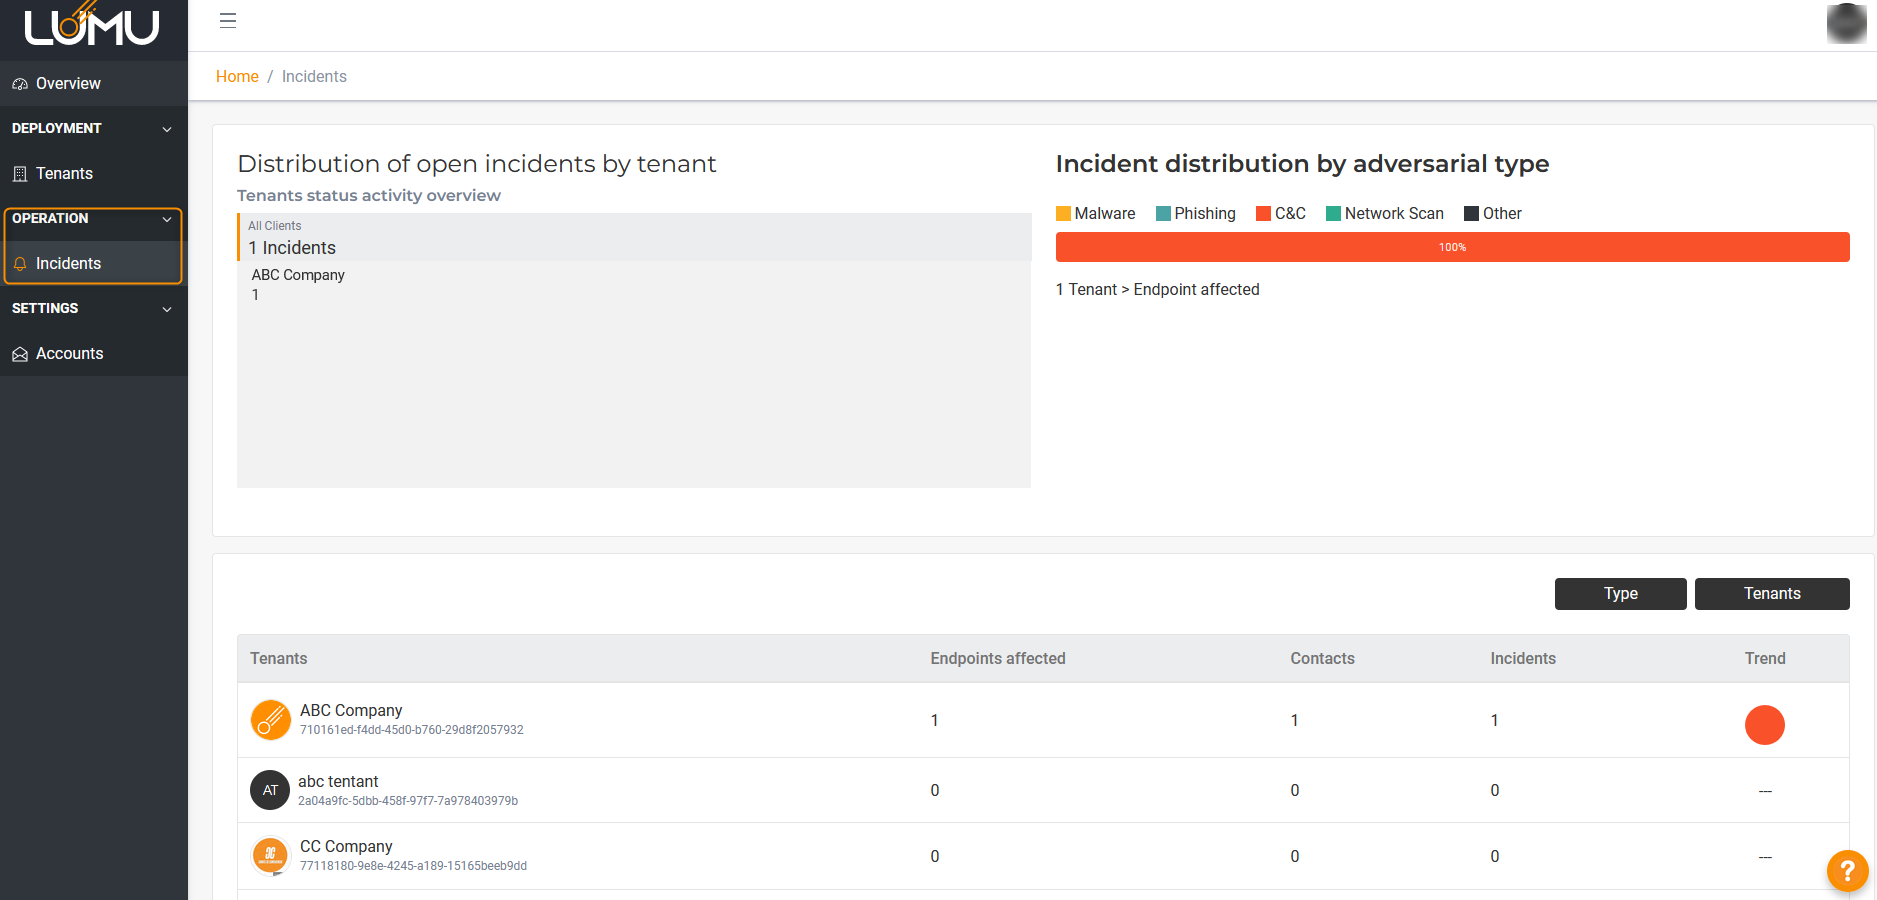Viewport: 1877px width, 900px height.
Task: Click the 100% C&C distribution bar
Action: [x=1452, y=247]
